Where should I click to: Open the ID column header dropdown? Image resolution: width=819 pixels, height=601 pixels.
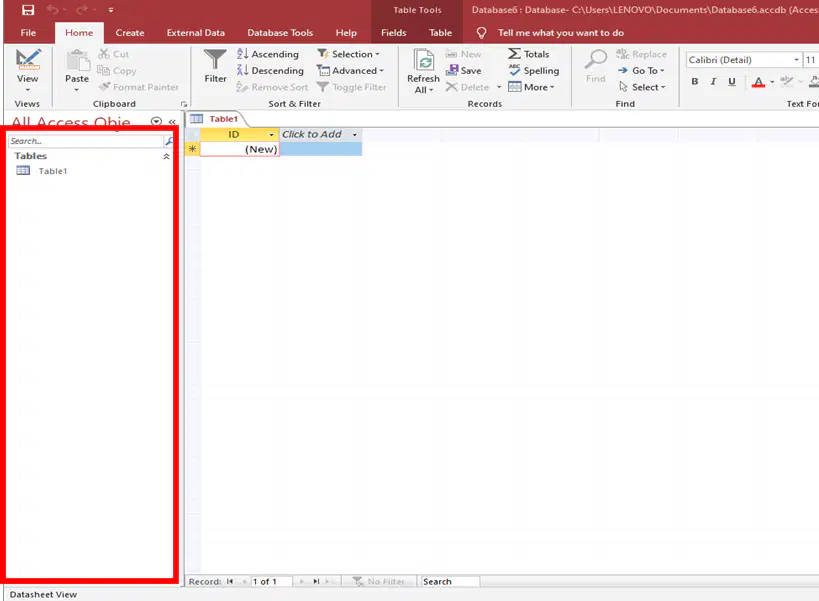pos(271,135)
